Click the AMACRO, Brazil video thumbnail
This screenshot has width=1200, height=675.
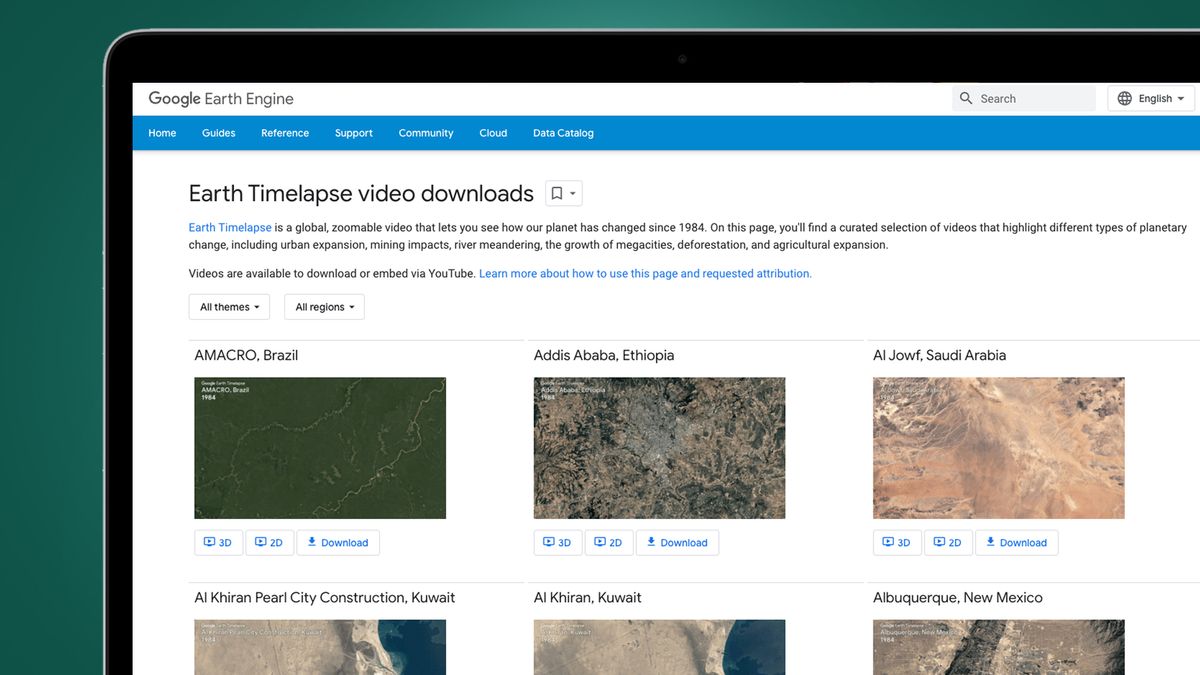[x=320, y=447]
